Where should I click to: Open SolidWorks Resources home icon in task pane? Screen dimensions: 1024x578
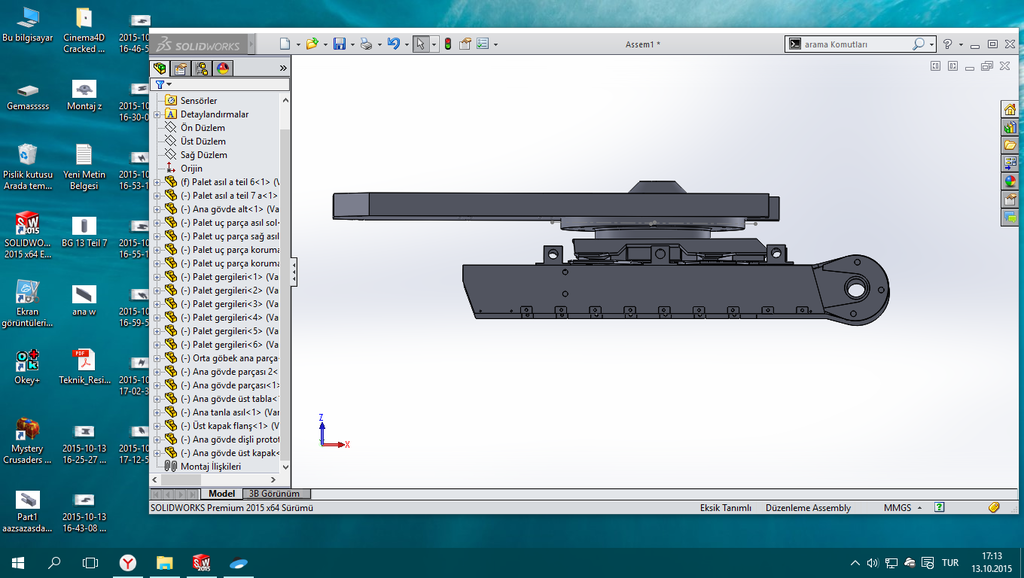1010,110
